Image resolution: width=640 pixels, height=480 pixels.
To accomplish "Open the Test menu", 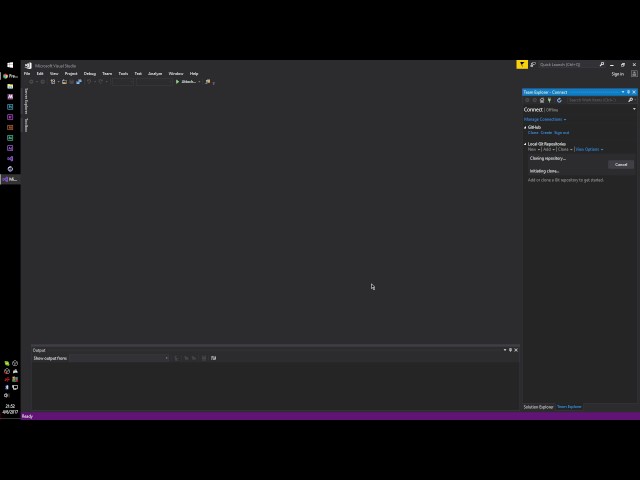I will tap(138, 73).
